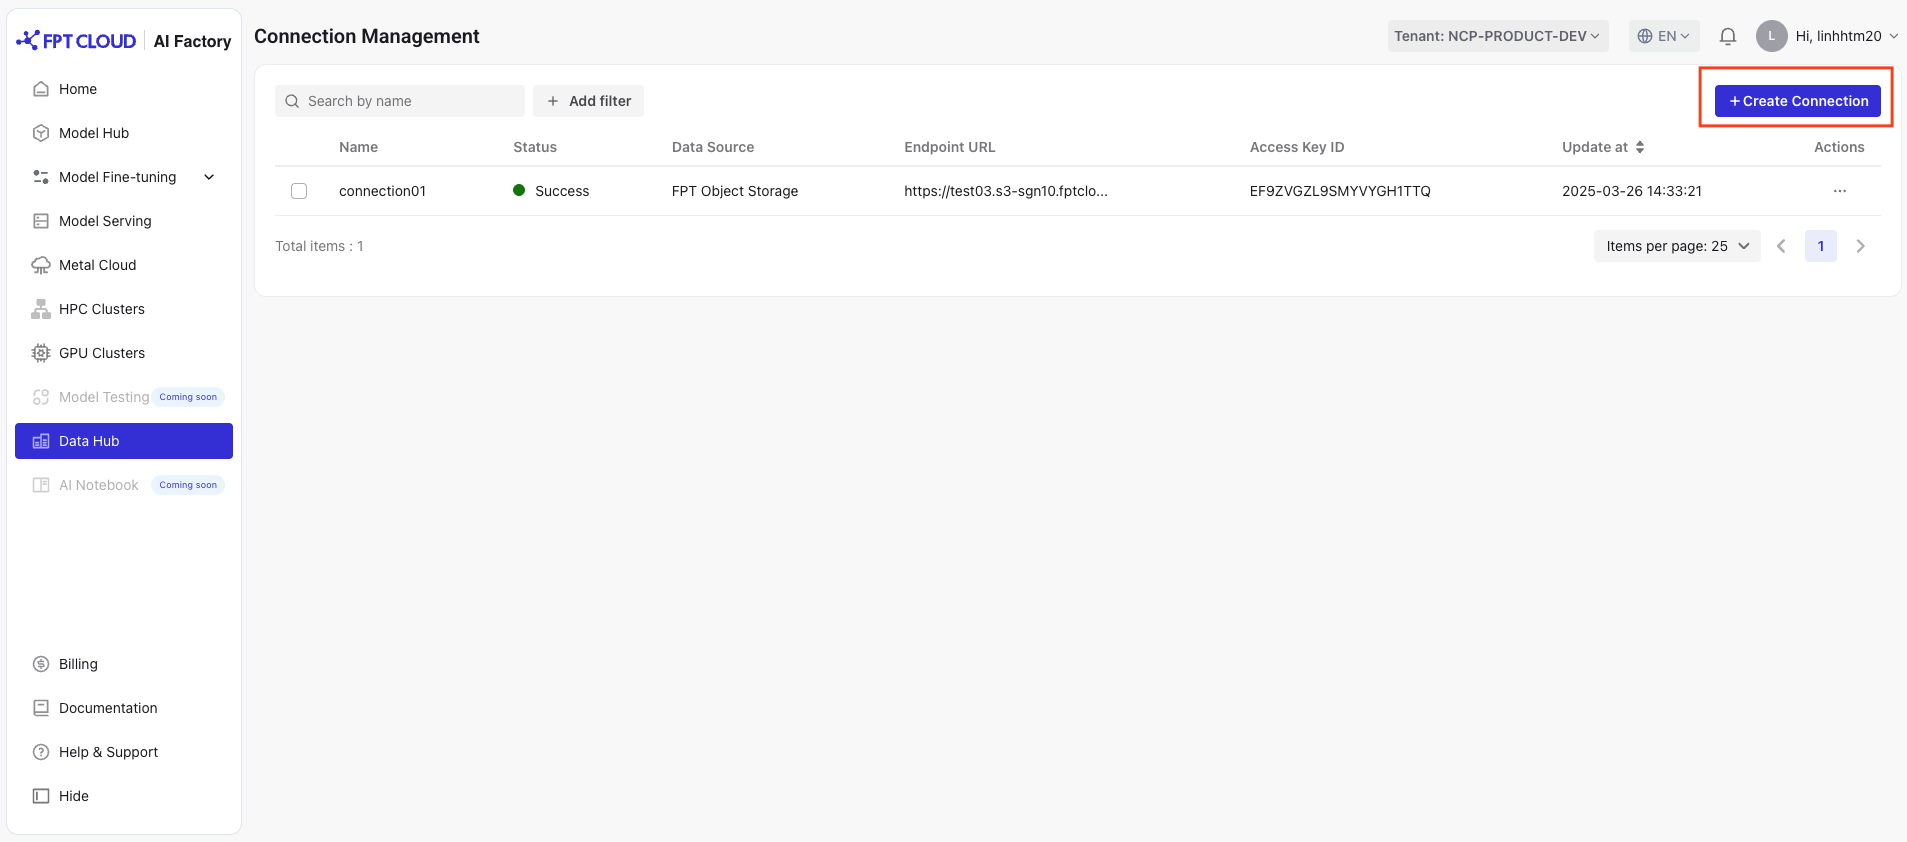Click the user avatar icon

[1771, 36]
